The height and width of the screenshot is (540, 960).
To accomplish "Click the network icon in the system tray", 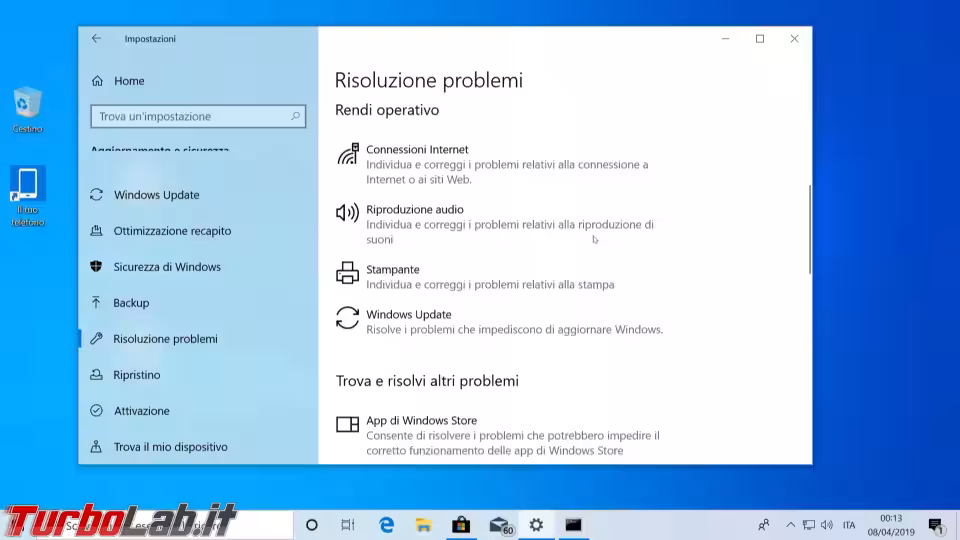I will pos(809,525).
